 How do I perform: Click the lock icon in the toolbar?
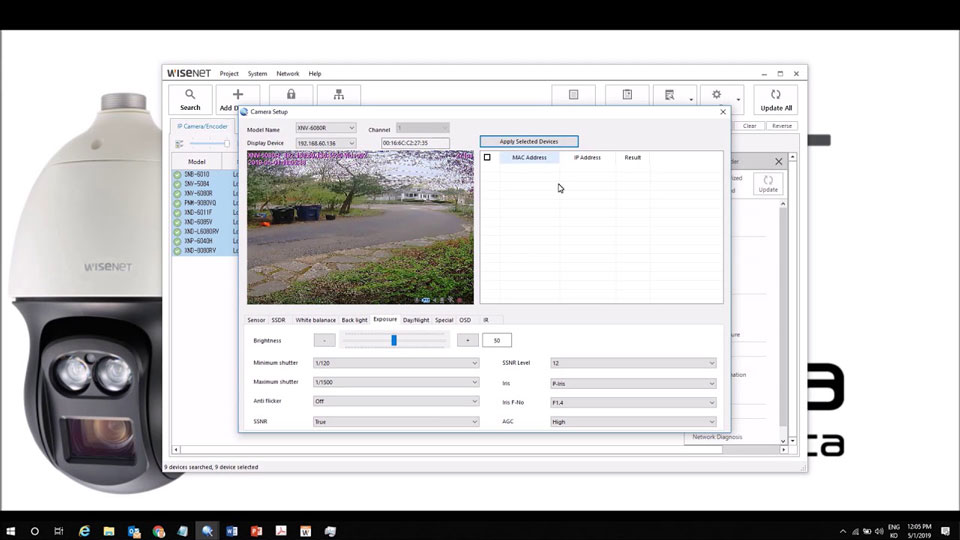[291, 95]
